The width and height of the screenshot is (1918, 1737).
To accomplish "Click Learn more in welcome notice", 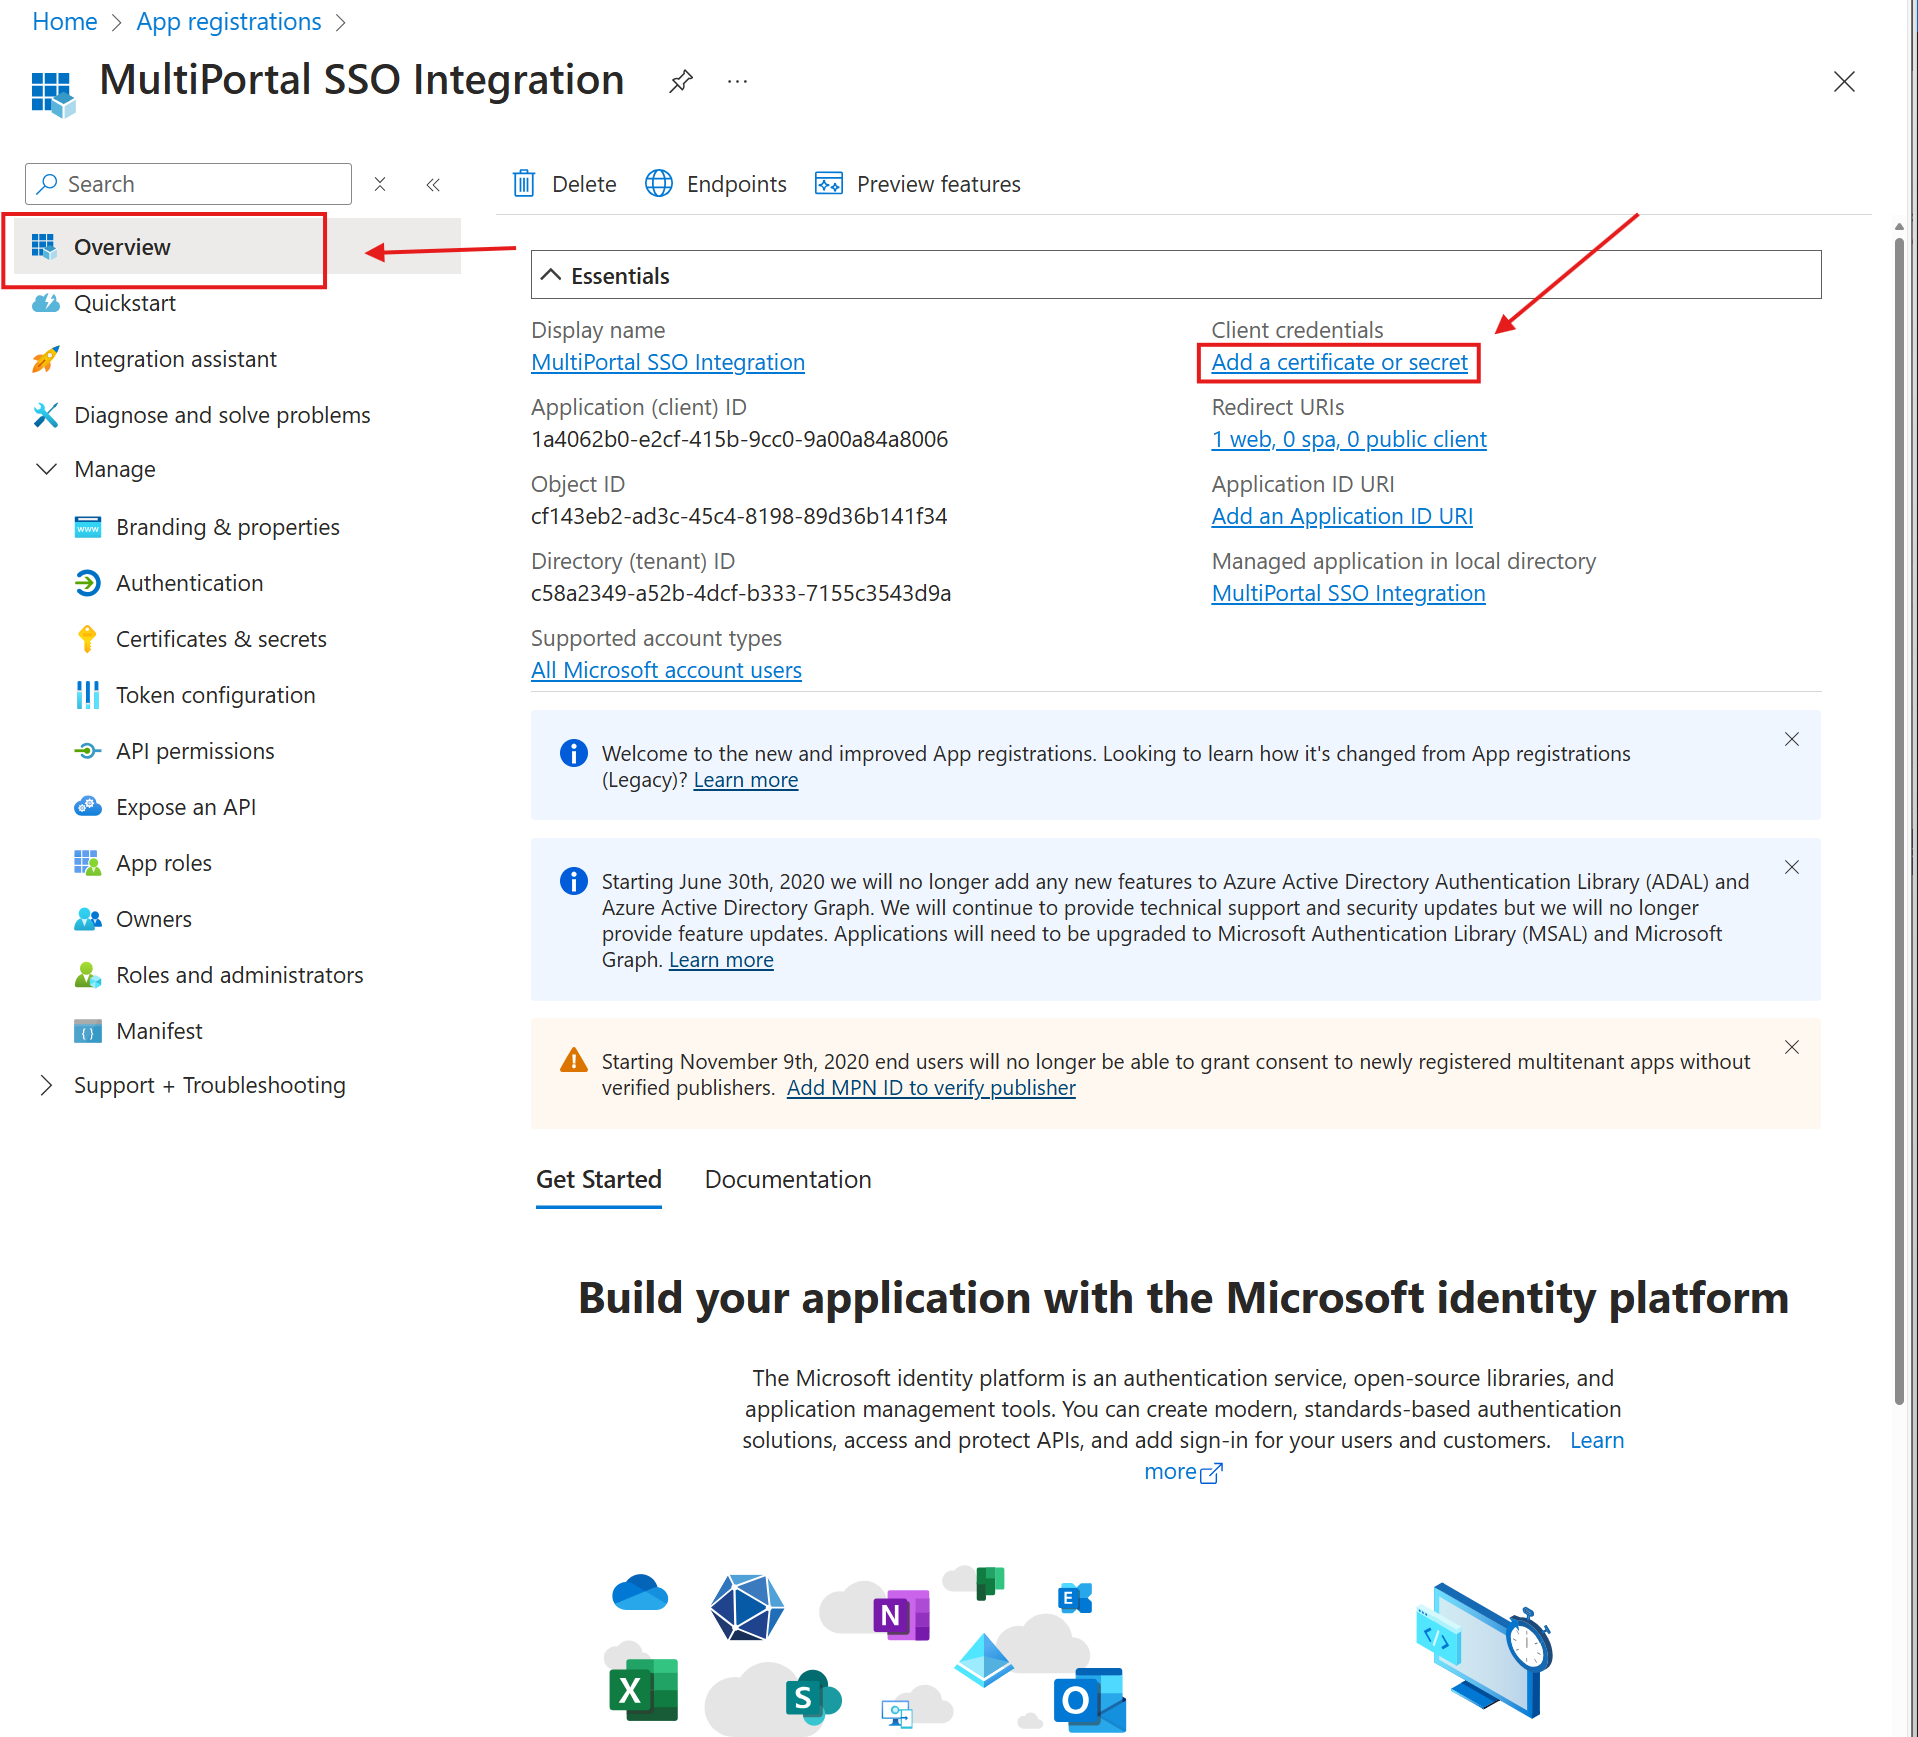I will point(746,779).
